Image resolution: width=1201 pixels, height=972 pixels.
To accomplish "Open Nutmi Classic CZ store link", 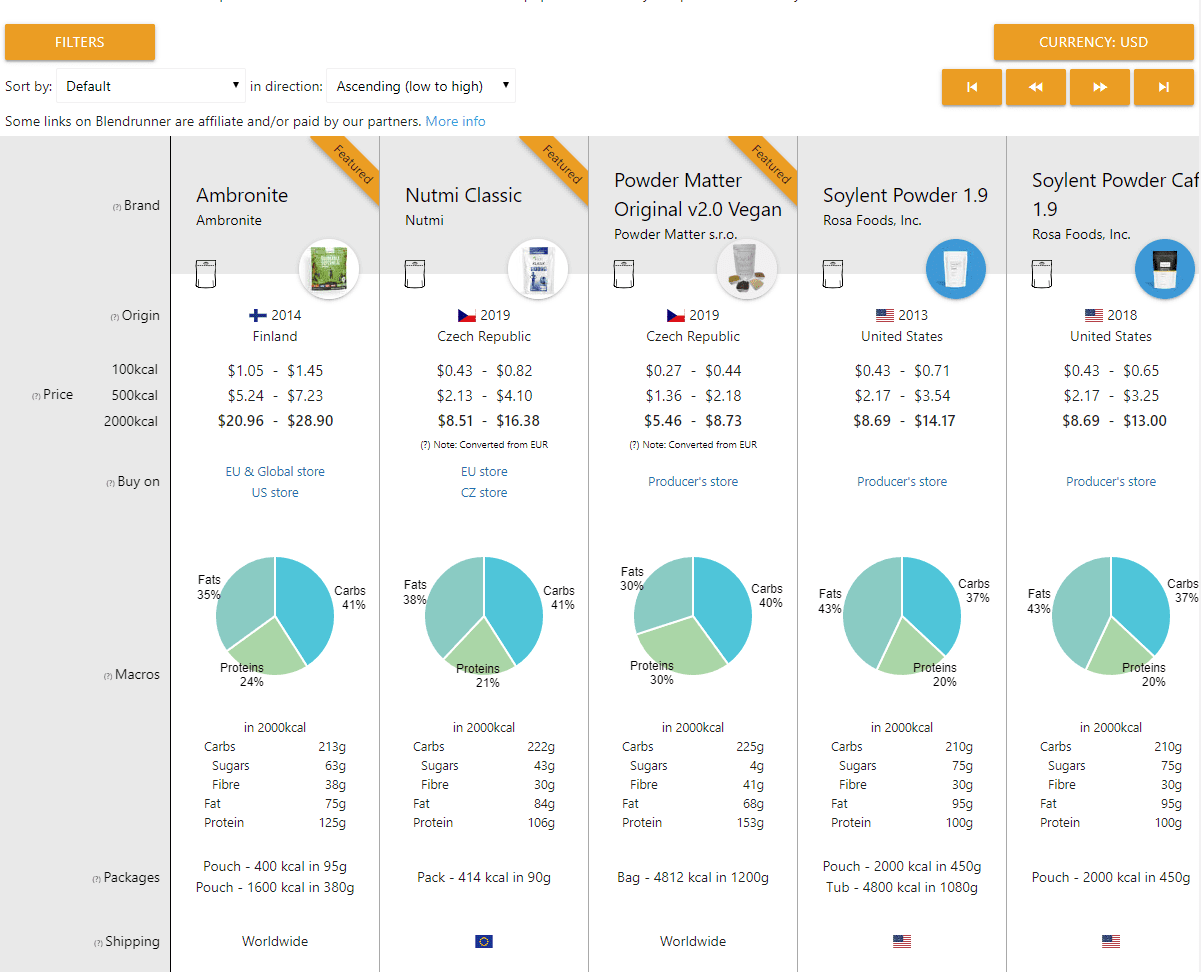I will (484, 492).
